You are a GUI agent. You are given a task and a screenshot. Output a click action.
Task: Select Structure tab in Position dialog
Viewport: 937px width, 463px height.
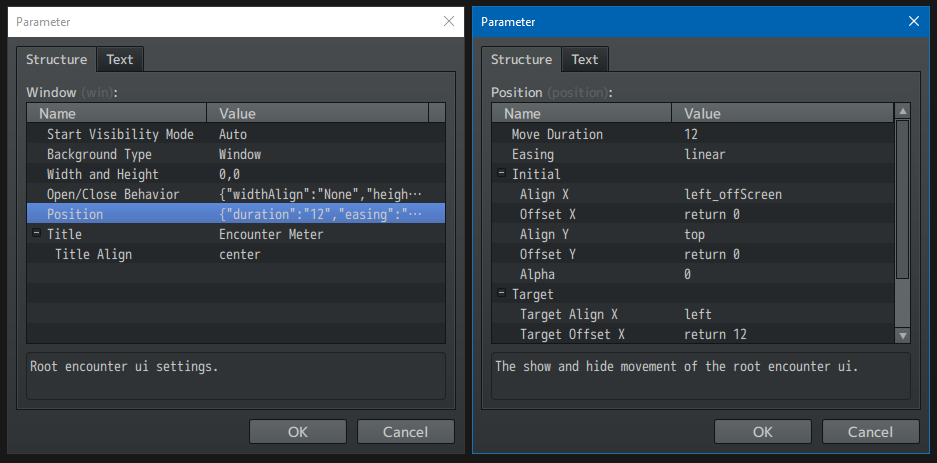(x=521, y=59)
